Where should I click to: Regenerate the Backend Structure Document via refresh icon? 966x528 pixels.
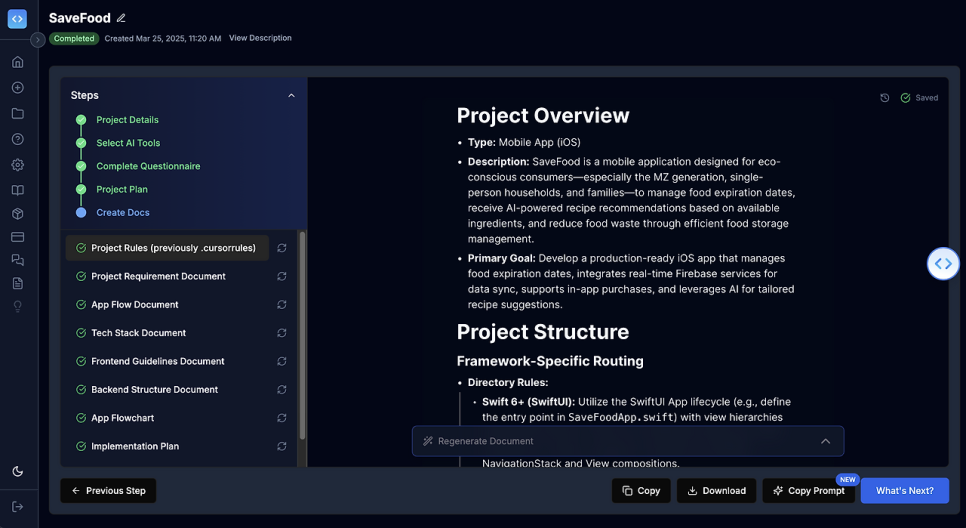point(282,389)
